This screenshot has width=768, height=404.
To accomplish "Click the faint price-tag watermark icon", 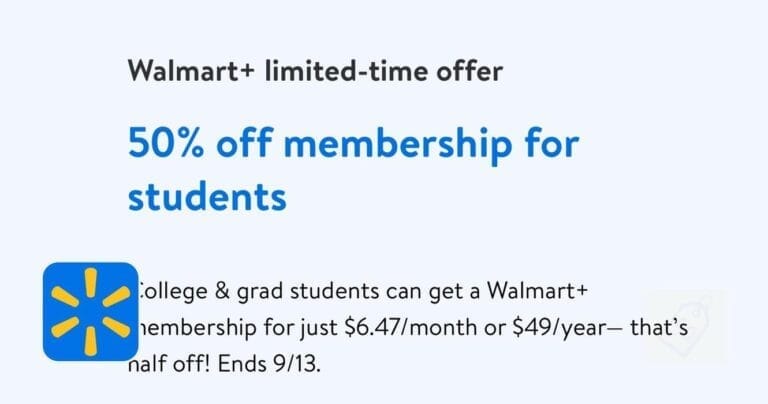I will coord(684,327).
